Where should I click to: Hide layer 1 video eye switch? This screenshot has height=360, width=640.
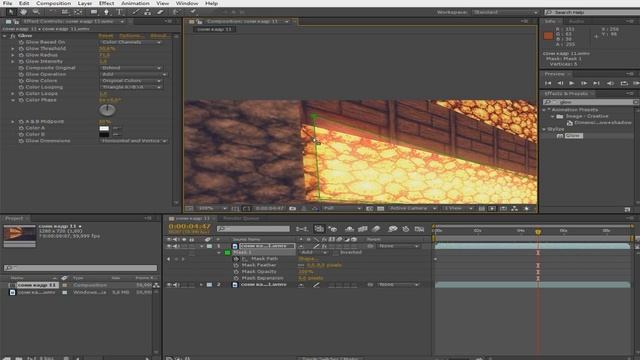(169, 246)
